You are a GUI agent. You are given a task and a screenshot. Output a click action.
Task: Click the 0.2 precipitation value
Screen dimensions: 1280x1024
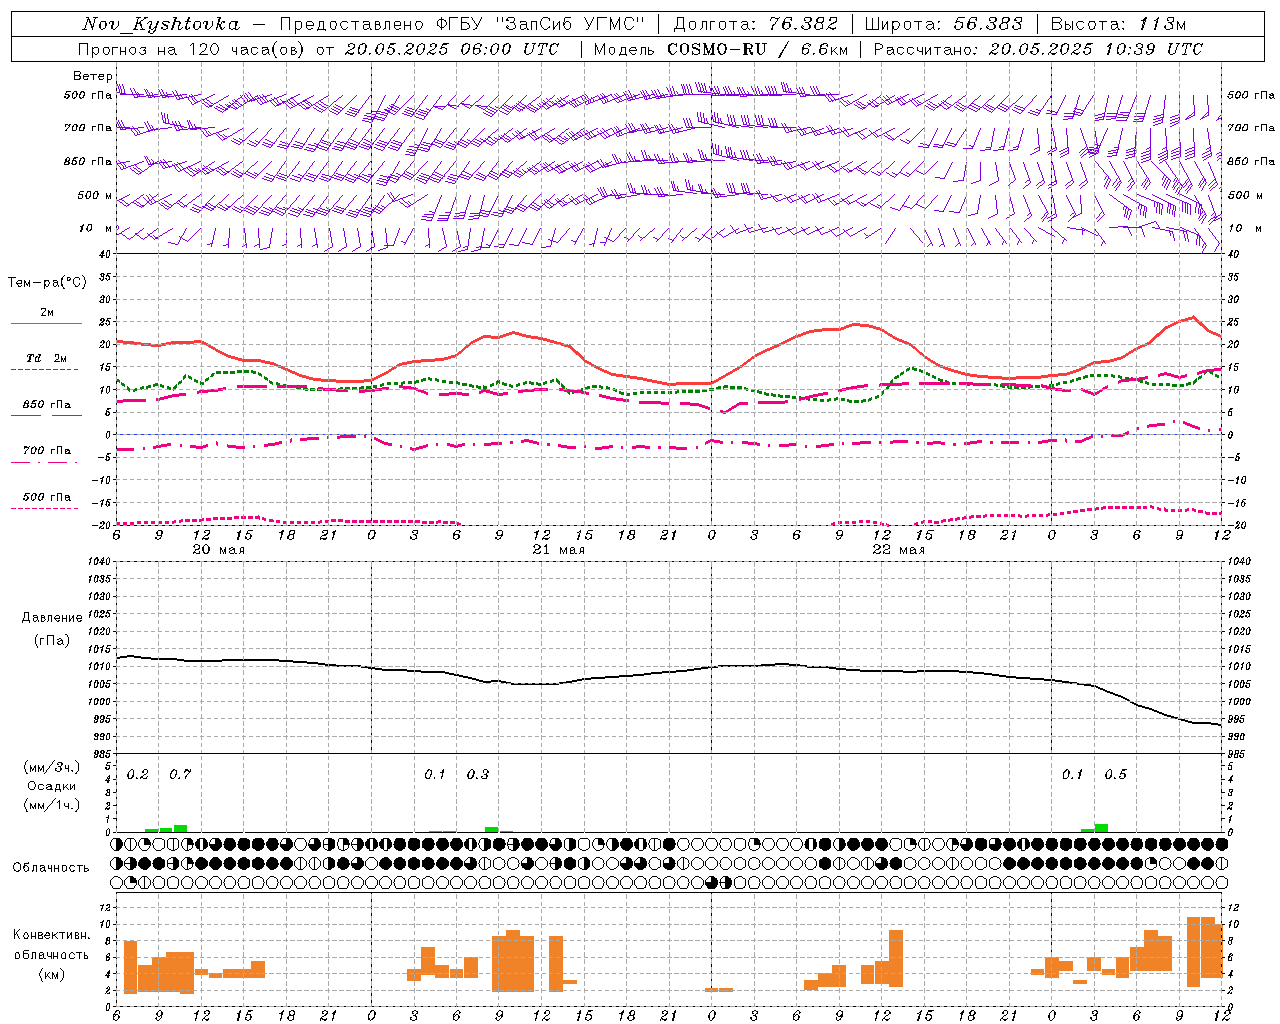pyautogui.click(x=137, y=775)
